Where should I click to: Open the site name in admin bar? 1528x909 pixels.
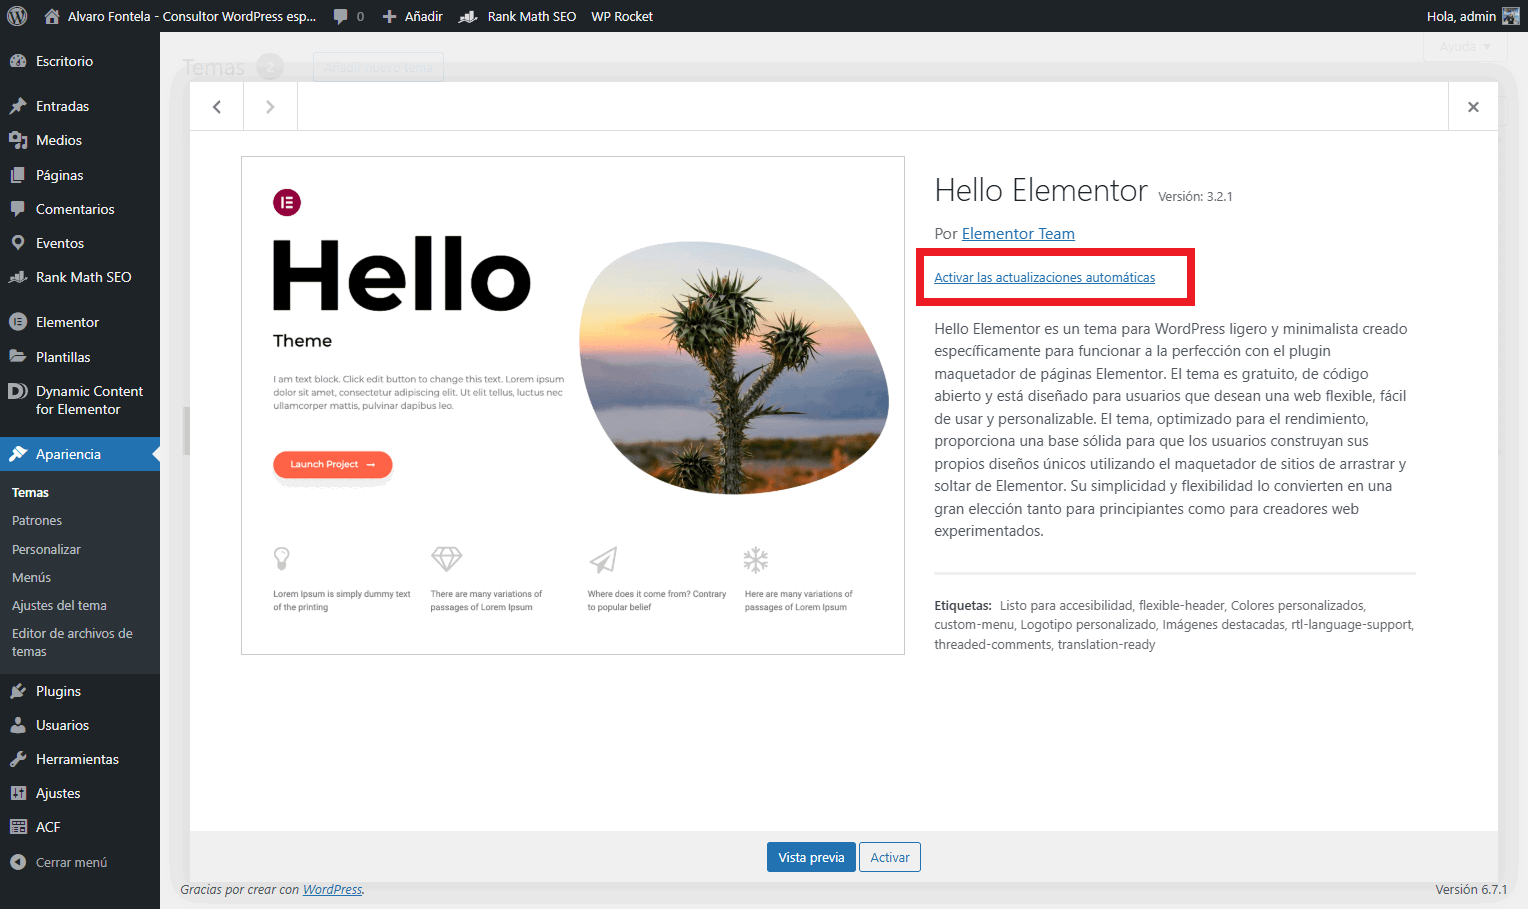192,16
